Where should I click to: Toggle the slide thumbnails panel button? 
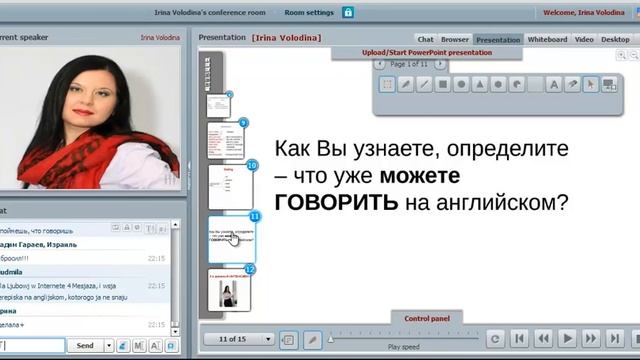point(288,340)
